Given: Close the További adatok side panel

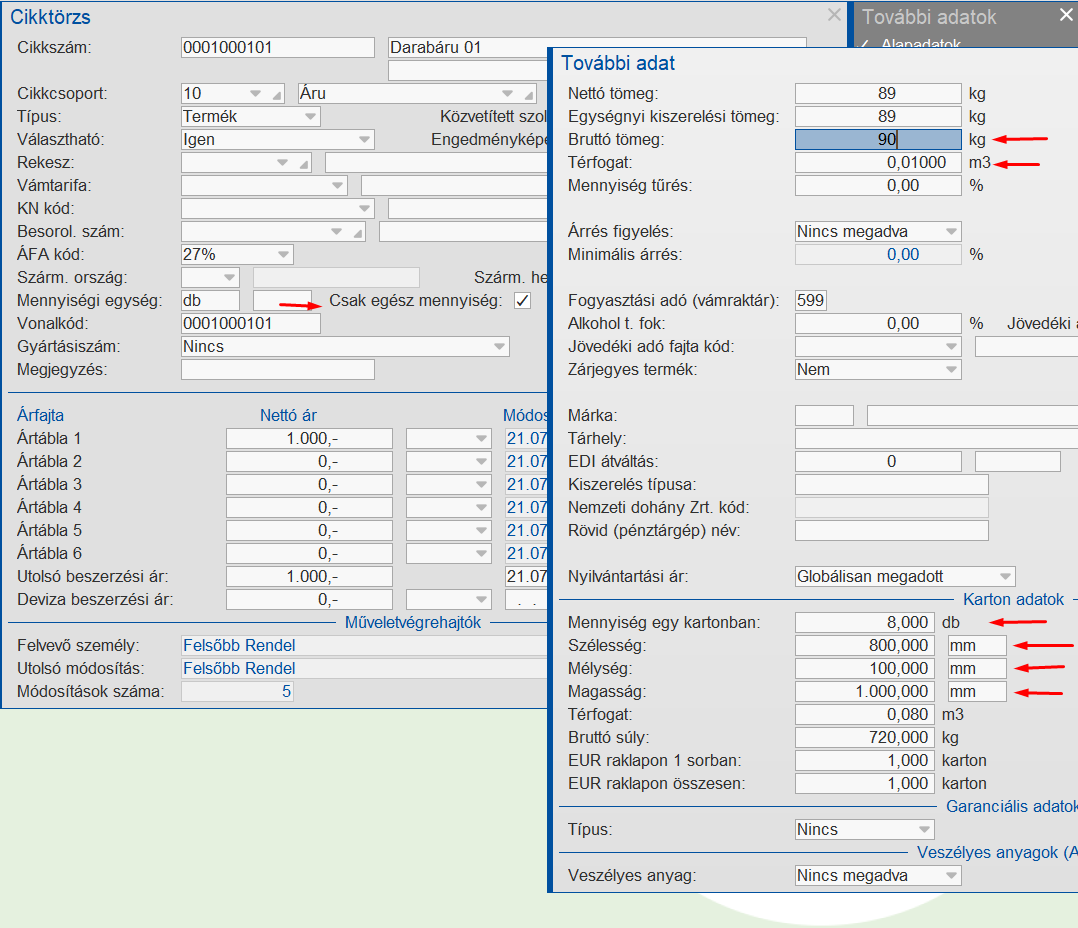Looking at the screenshot, I should click(1065, 15).
